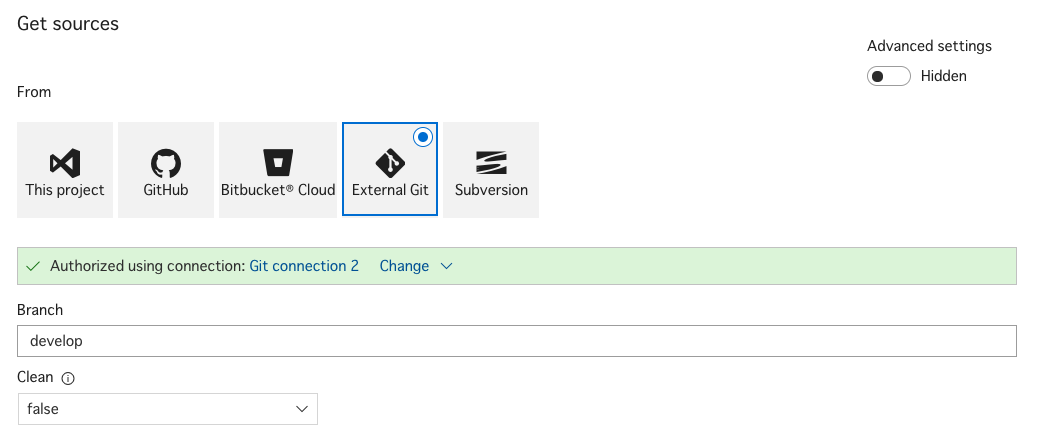Select the Bitbucket Cloud tile label
The width and height of the screenshot is (1052, 440).
click(278, 190)
